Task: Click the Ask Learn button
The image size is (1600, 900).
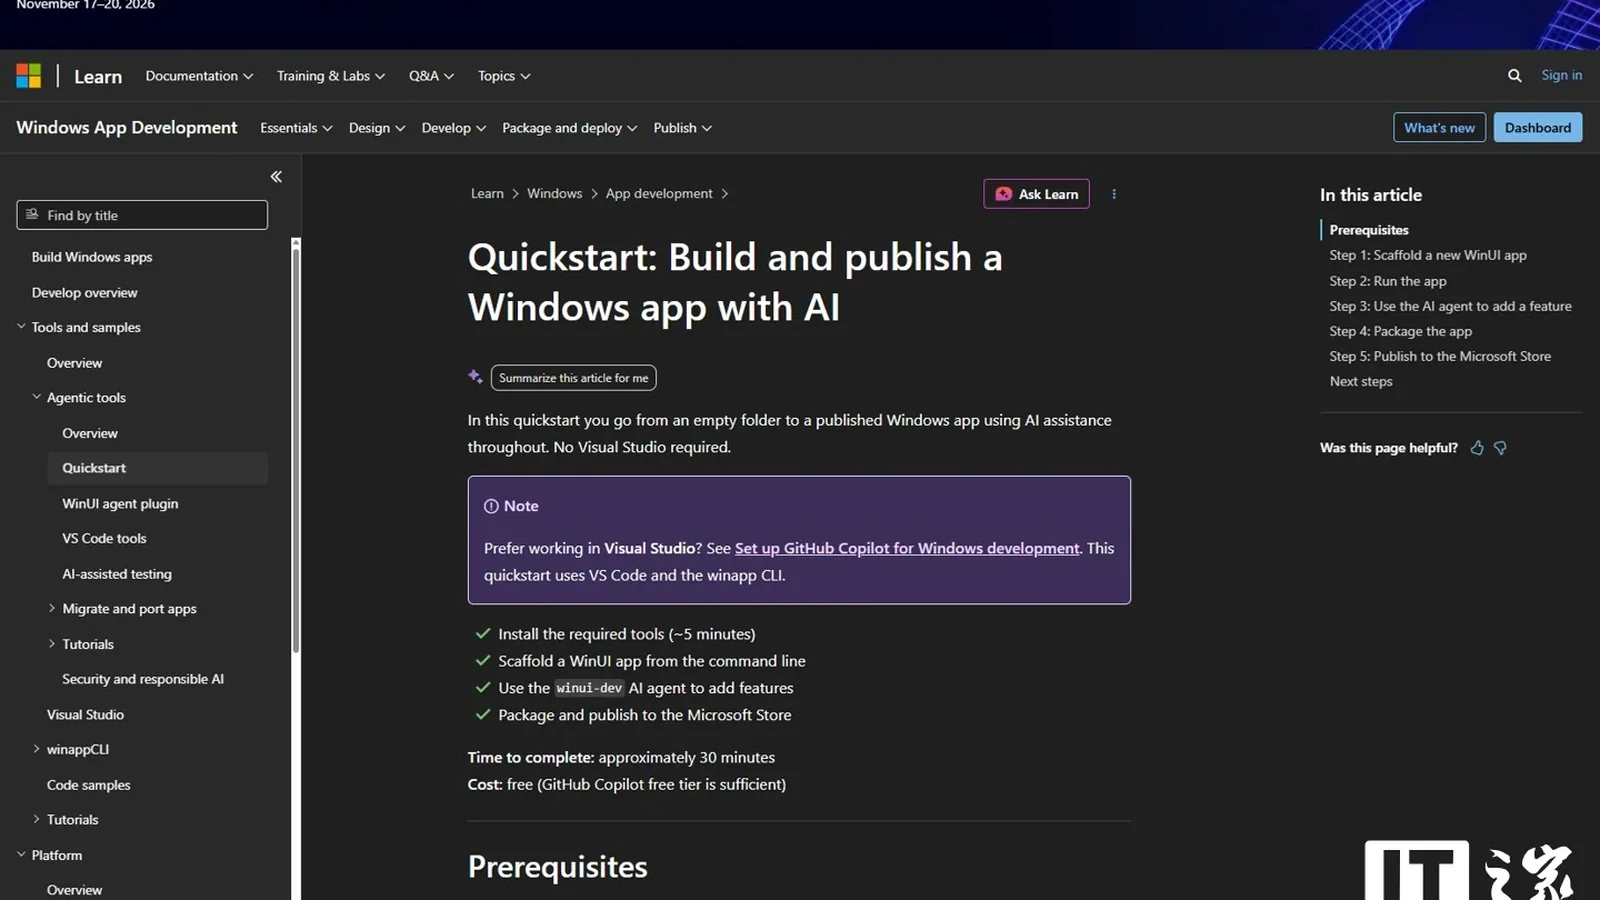Action: [x=1036, y=194]
